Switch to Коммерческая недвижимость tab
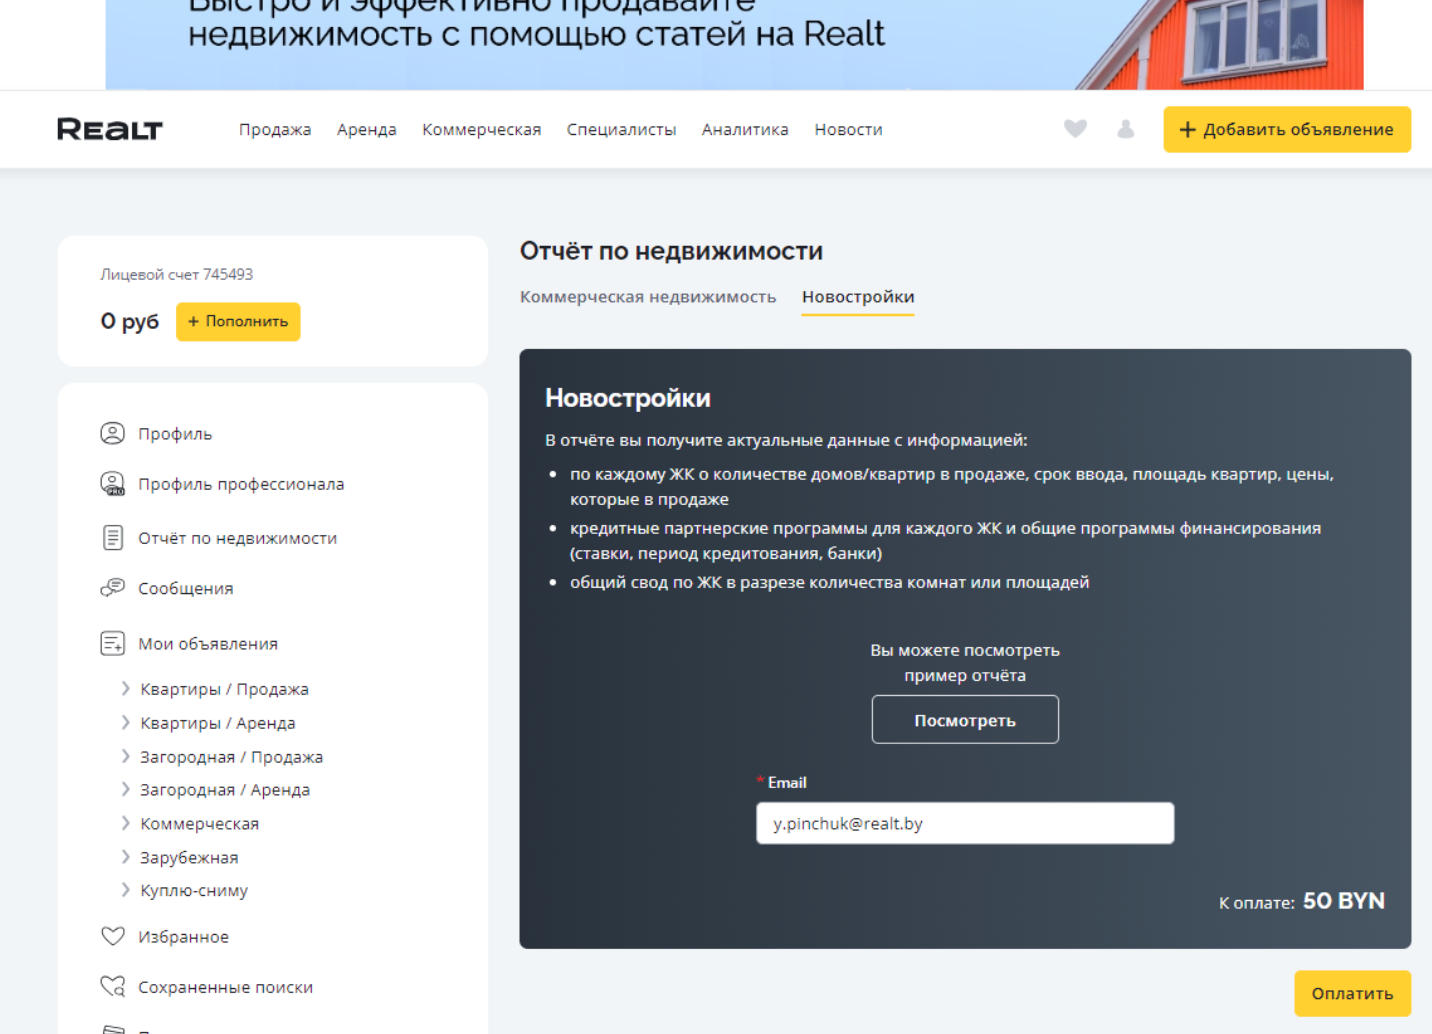This screenshot has height=1034, width=1432. pos(648,297)
